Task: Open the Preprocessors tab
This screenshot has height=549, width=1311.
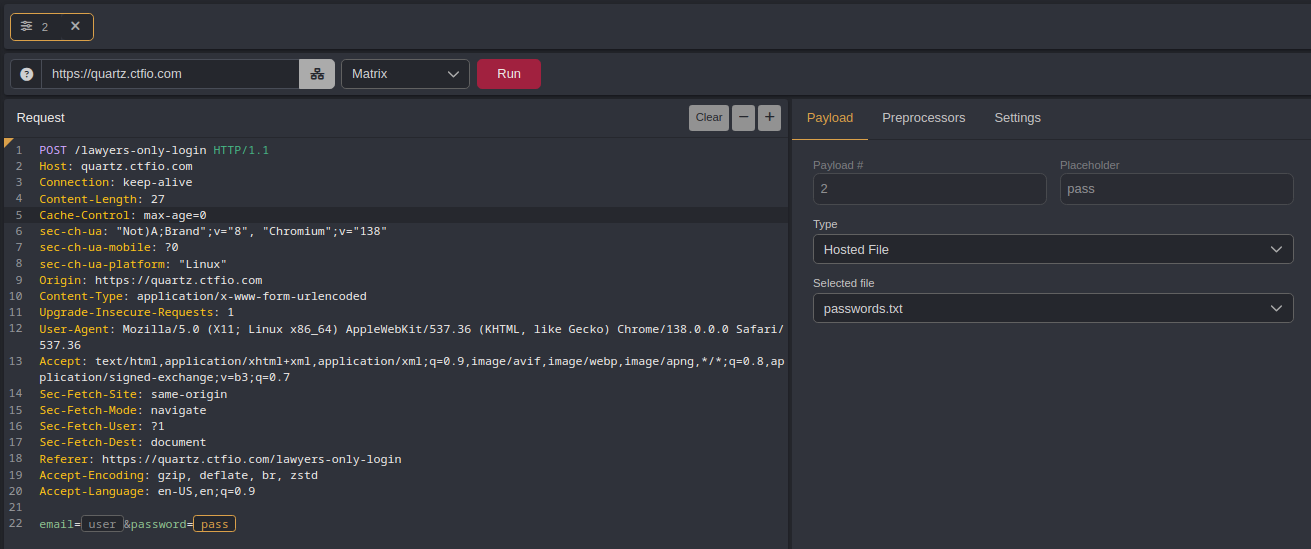Action: point(923,118)
